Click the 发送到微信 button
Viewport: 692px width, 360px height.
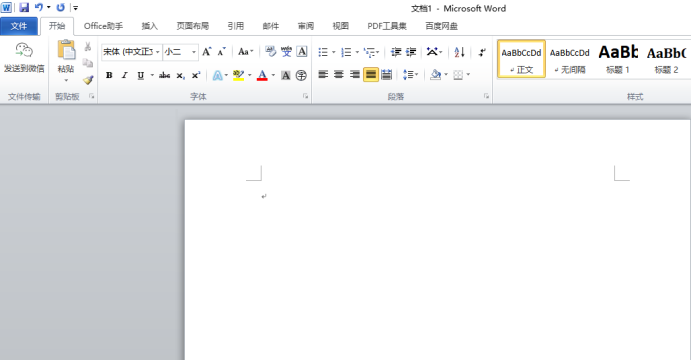(24, 58)
